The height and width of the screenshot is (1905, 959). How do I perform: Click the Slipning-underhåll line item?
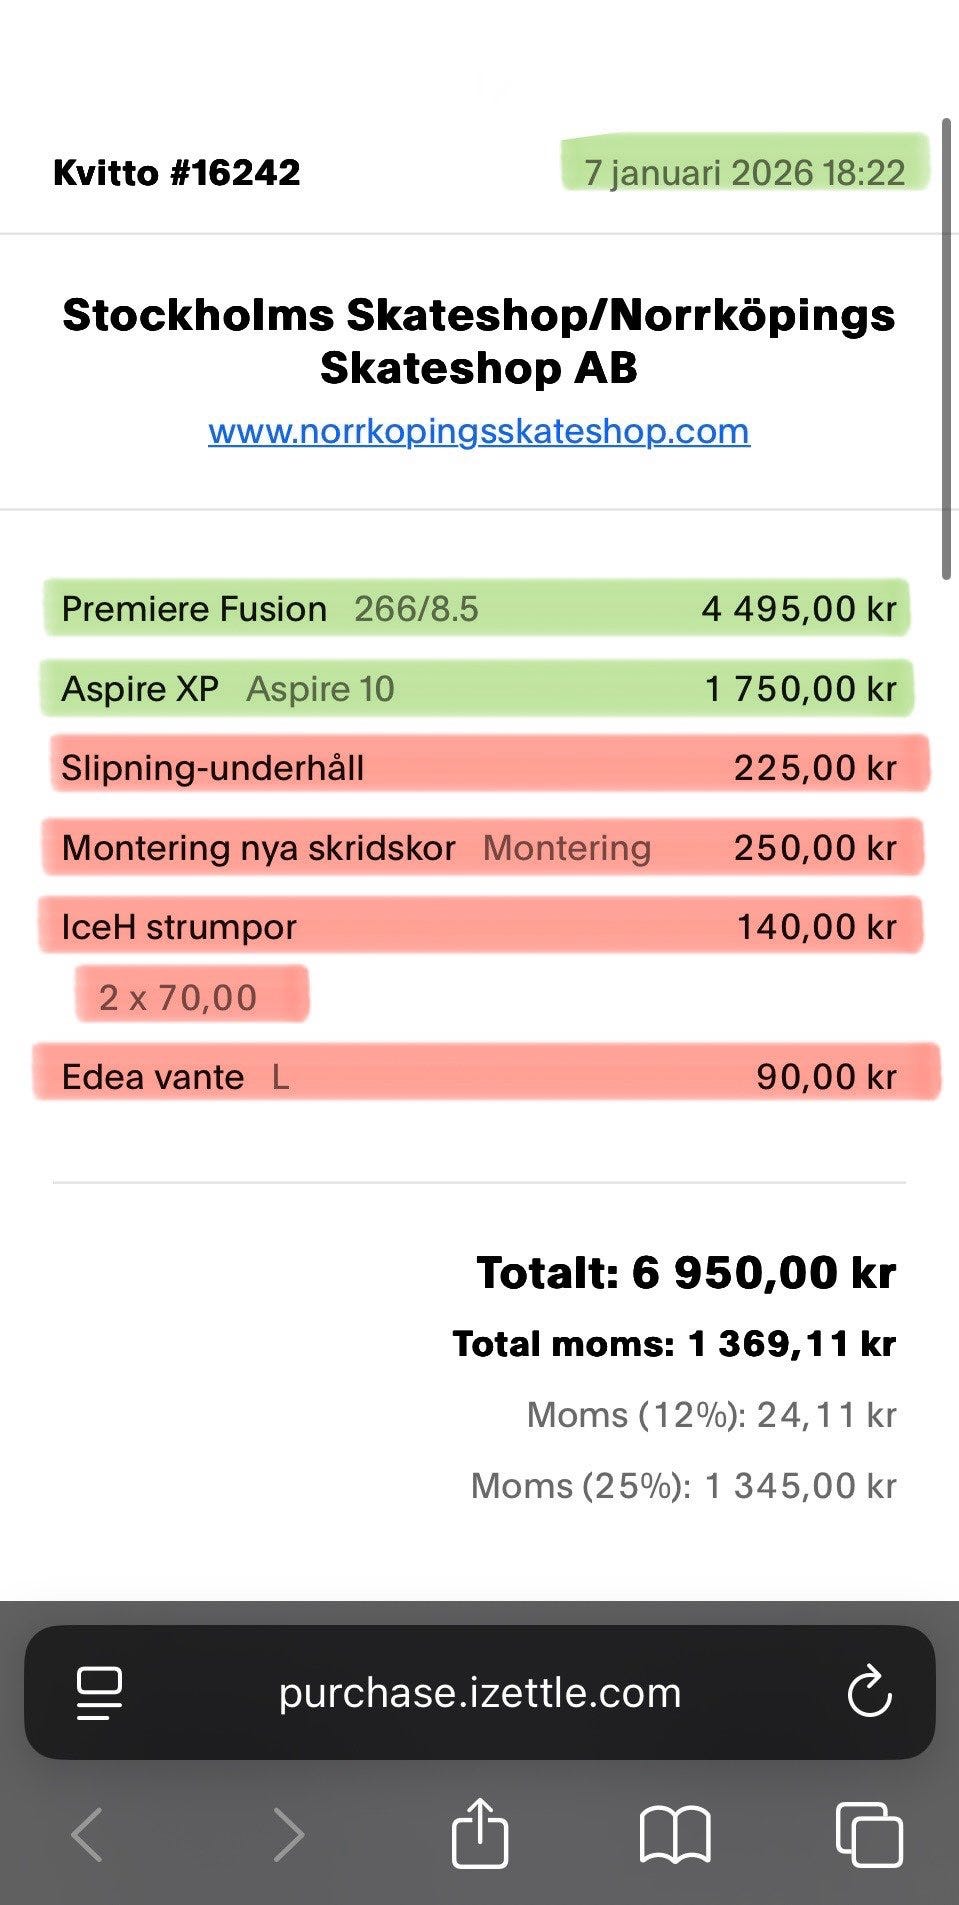pyautogui.click(x=489, y=766)
